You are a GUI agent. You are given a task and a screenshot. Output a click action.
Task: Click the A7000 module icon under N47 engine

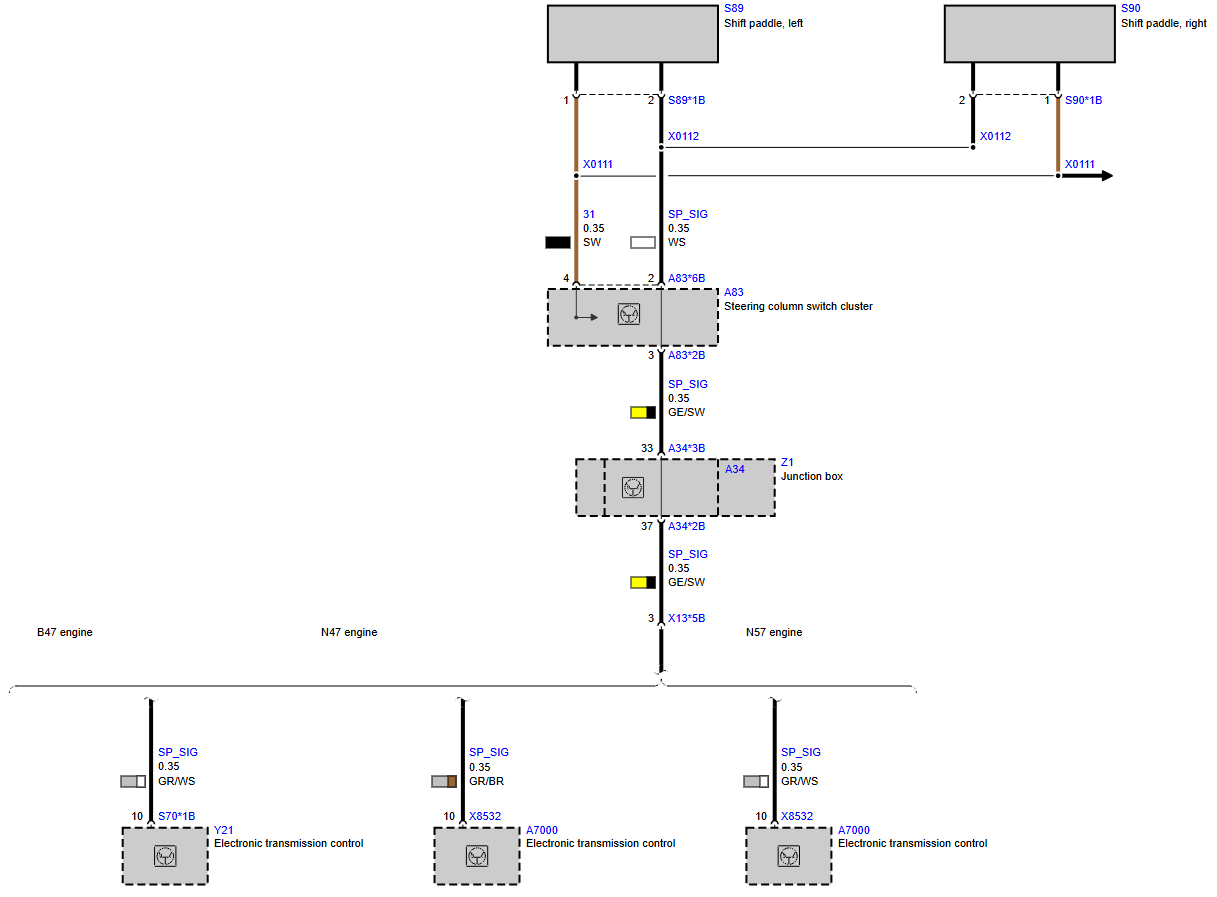[477, 856]
